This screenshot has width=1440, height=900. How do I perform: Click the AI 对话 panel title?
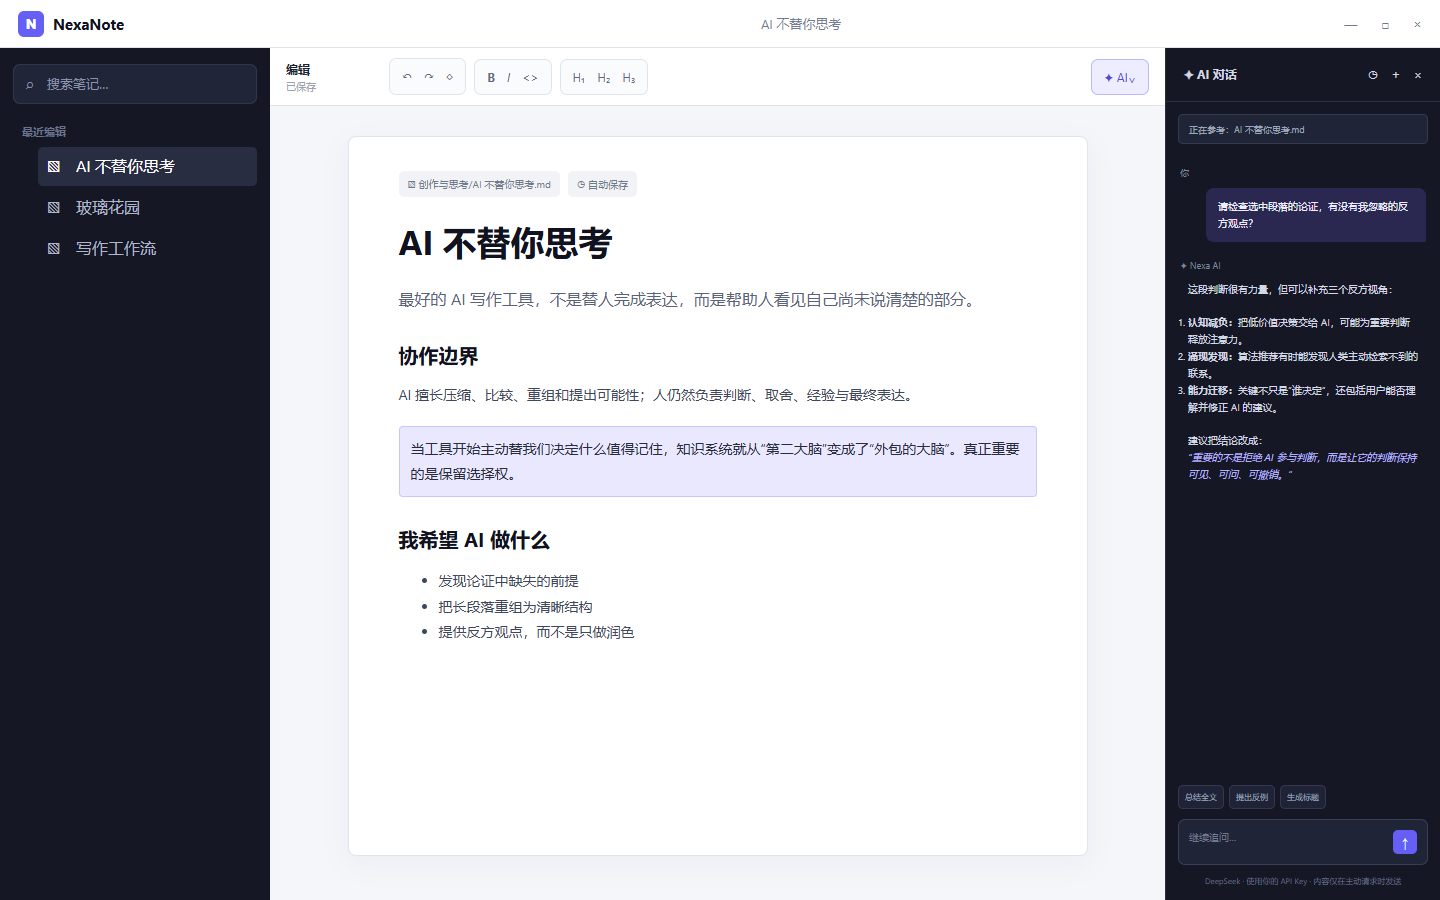click(1210, 75)
